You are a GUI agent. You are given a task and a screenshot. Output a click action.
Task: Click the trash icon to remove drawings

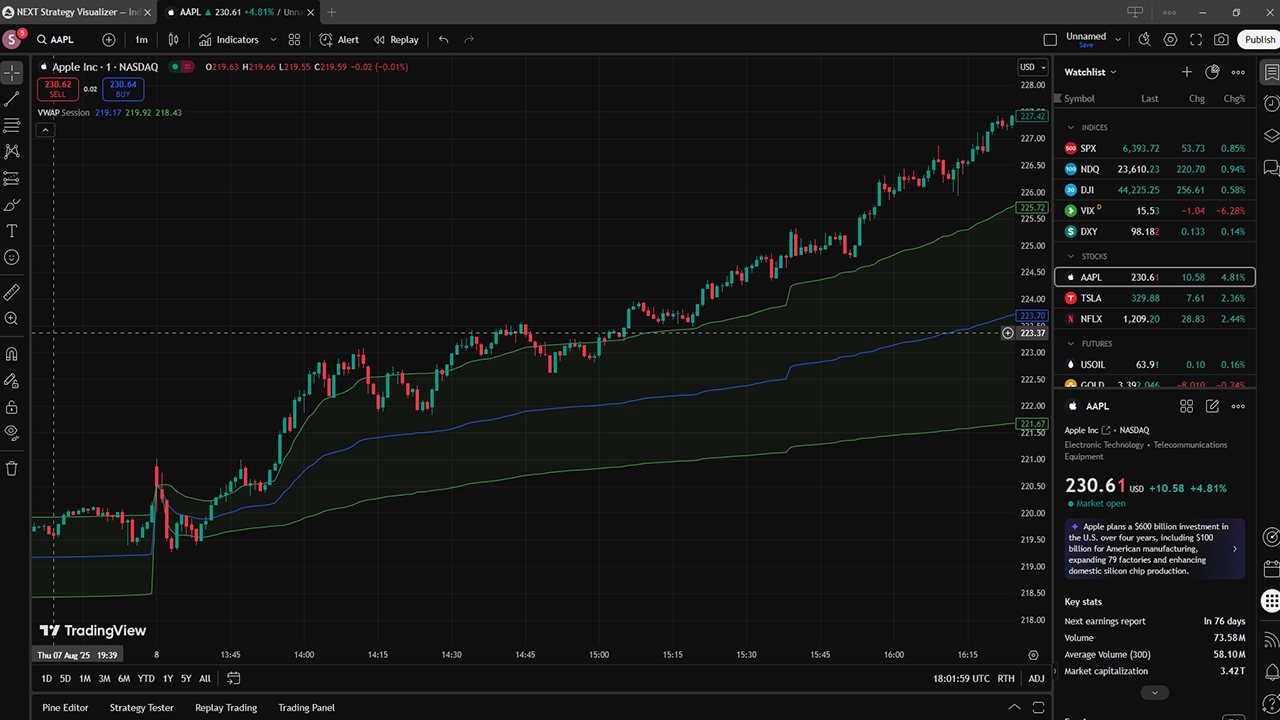(x=12, y=468)
